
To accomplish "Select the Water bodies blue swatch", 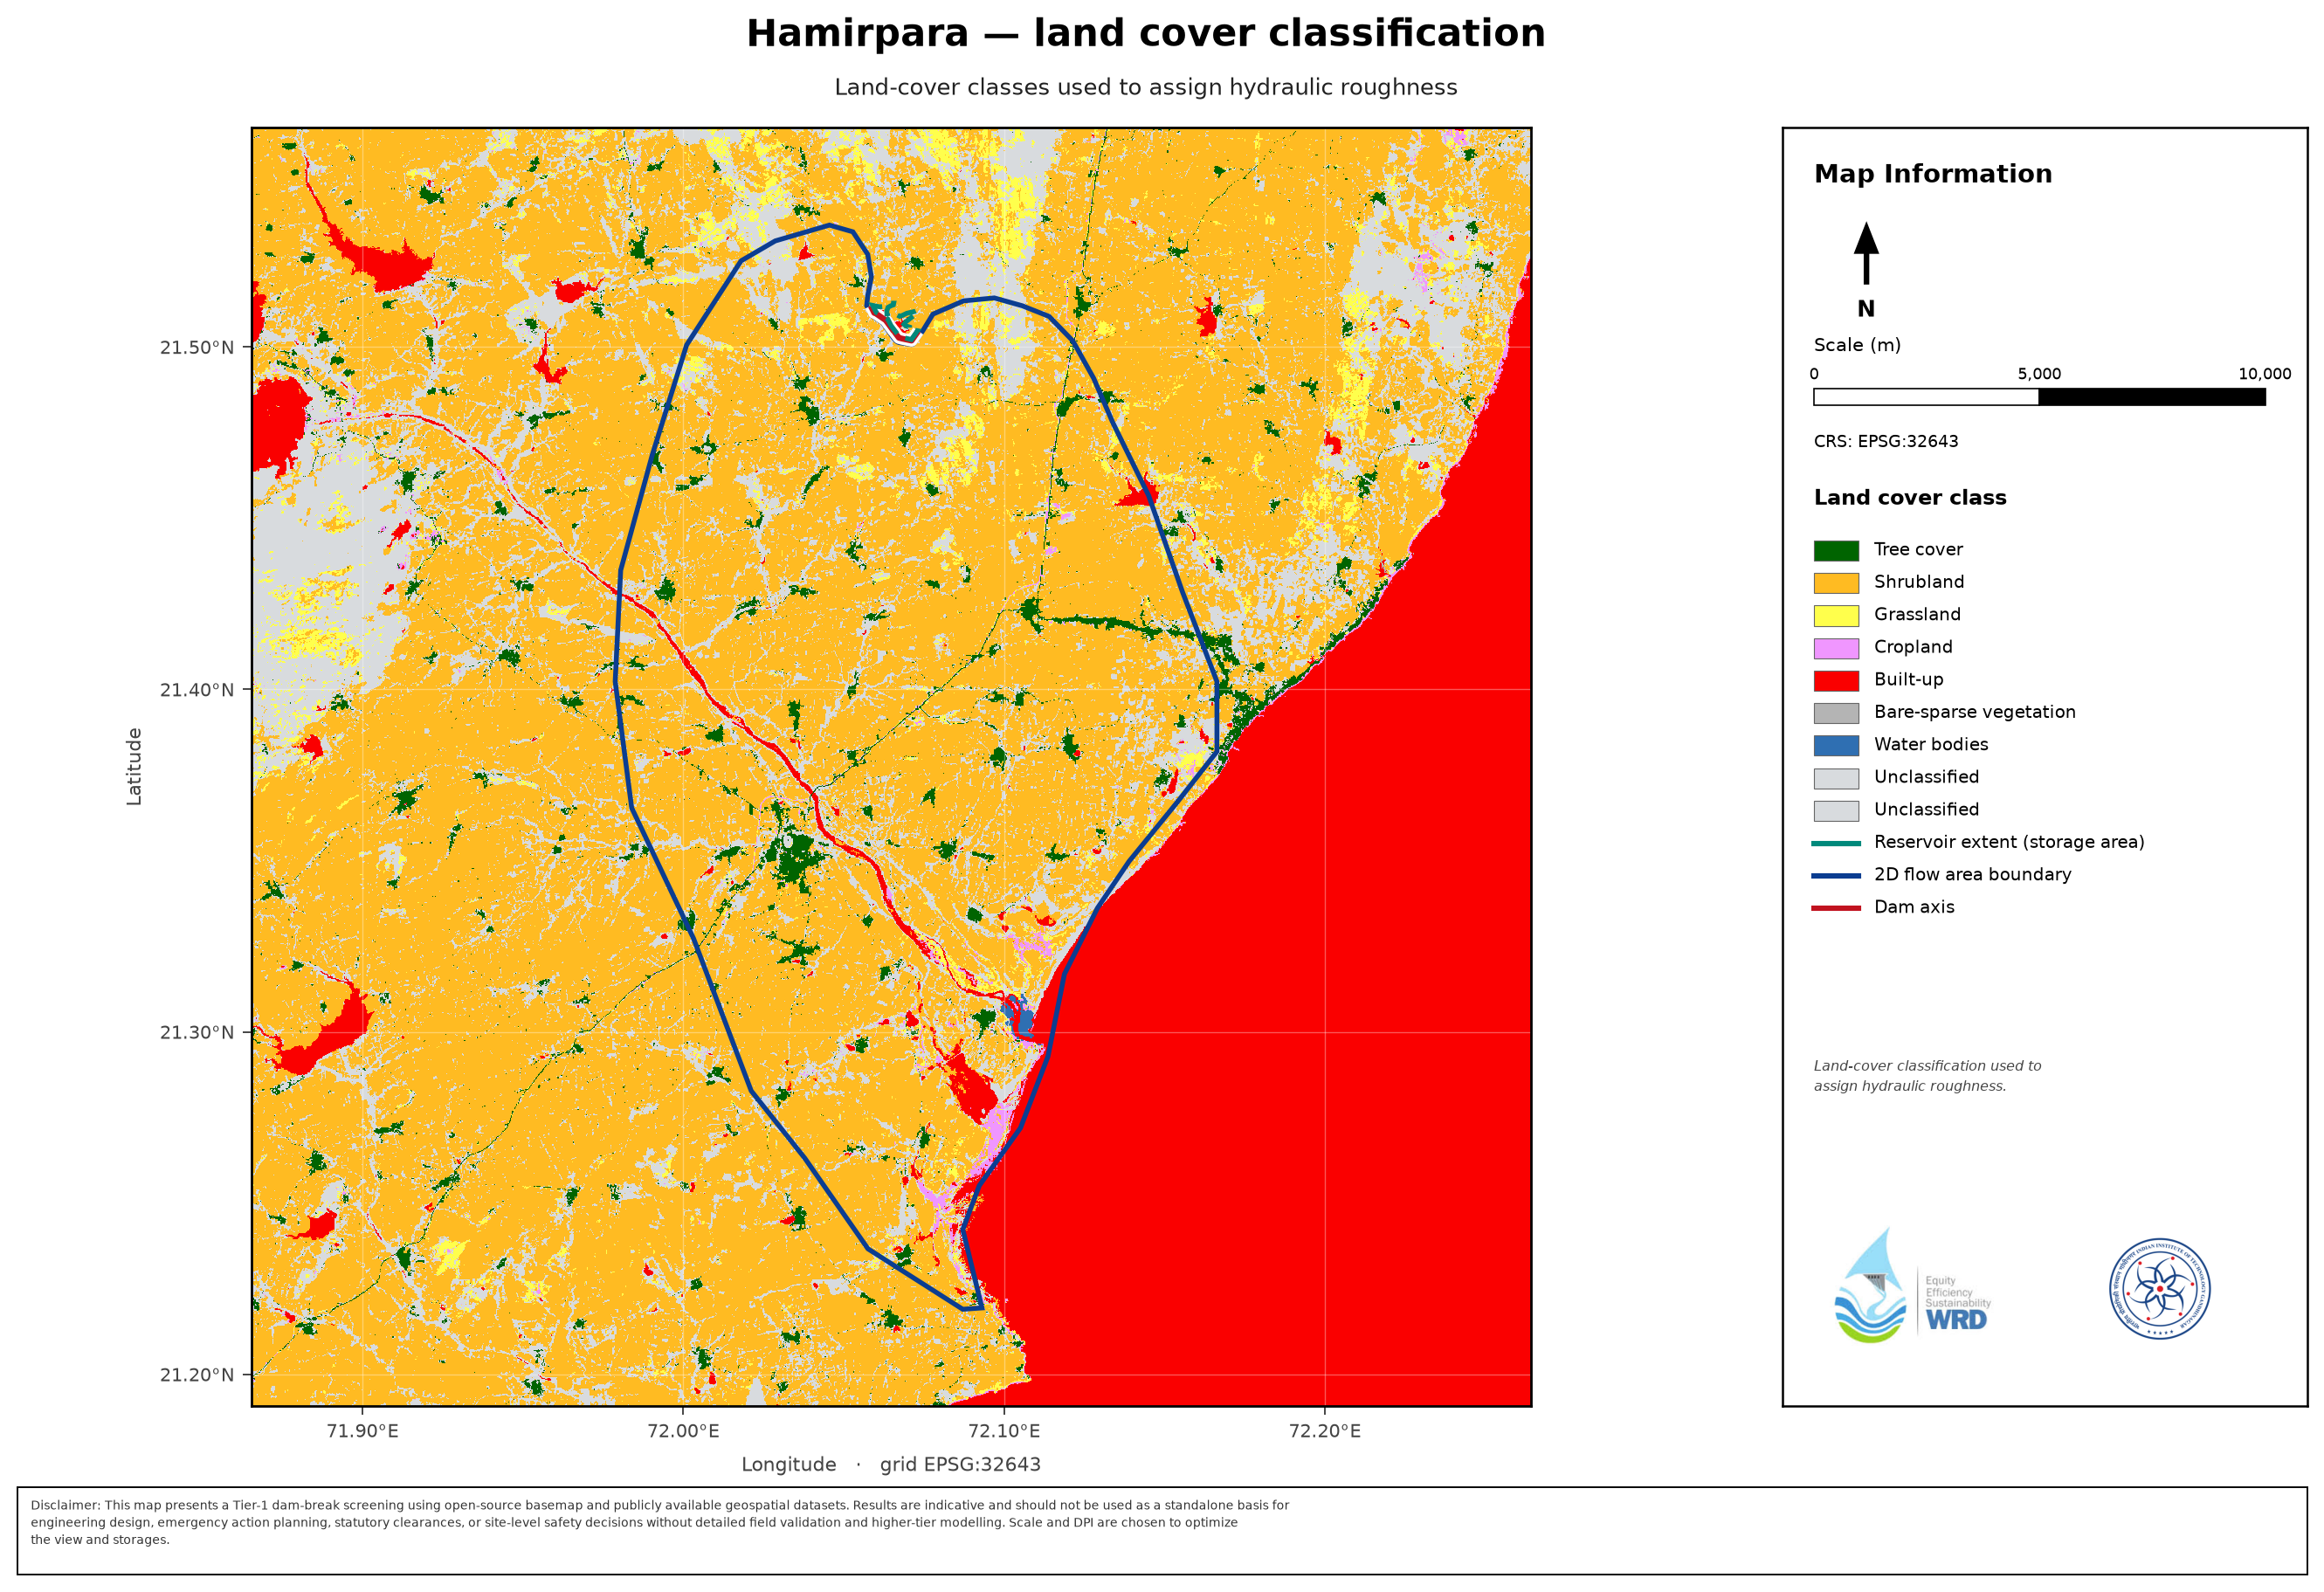I will [x=1836, y=746].
